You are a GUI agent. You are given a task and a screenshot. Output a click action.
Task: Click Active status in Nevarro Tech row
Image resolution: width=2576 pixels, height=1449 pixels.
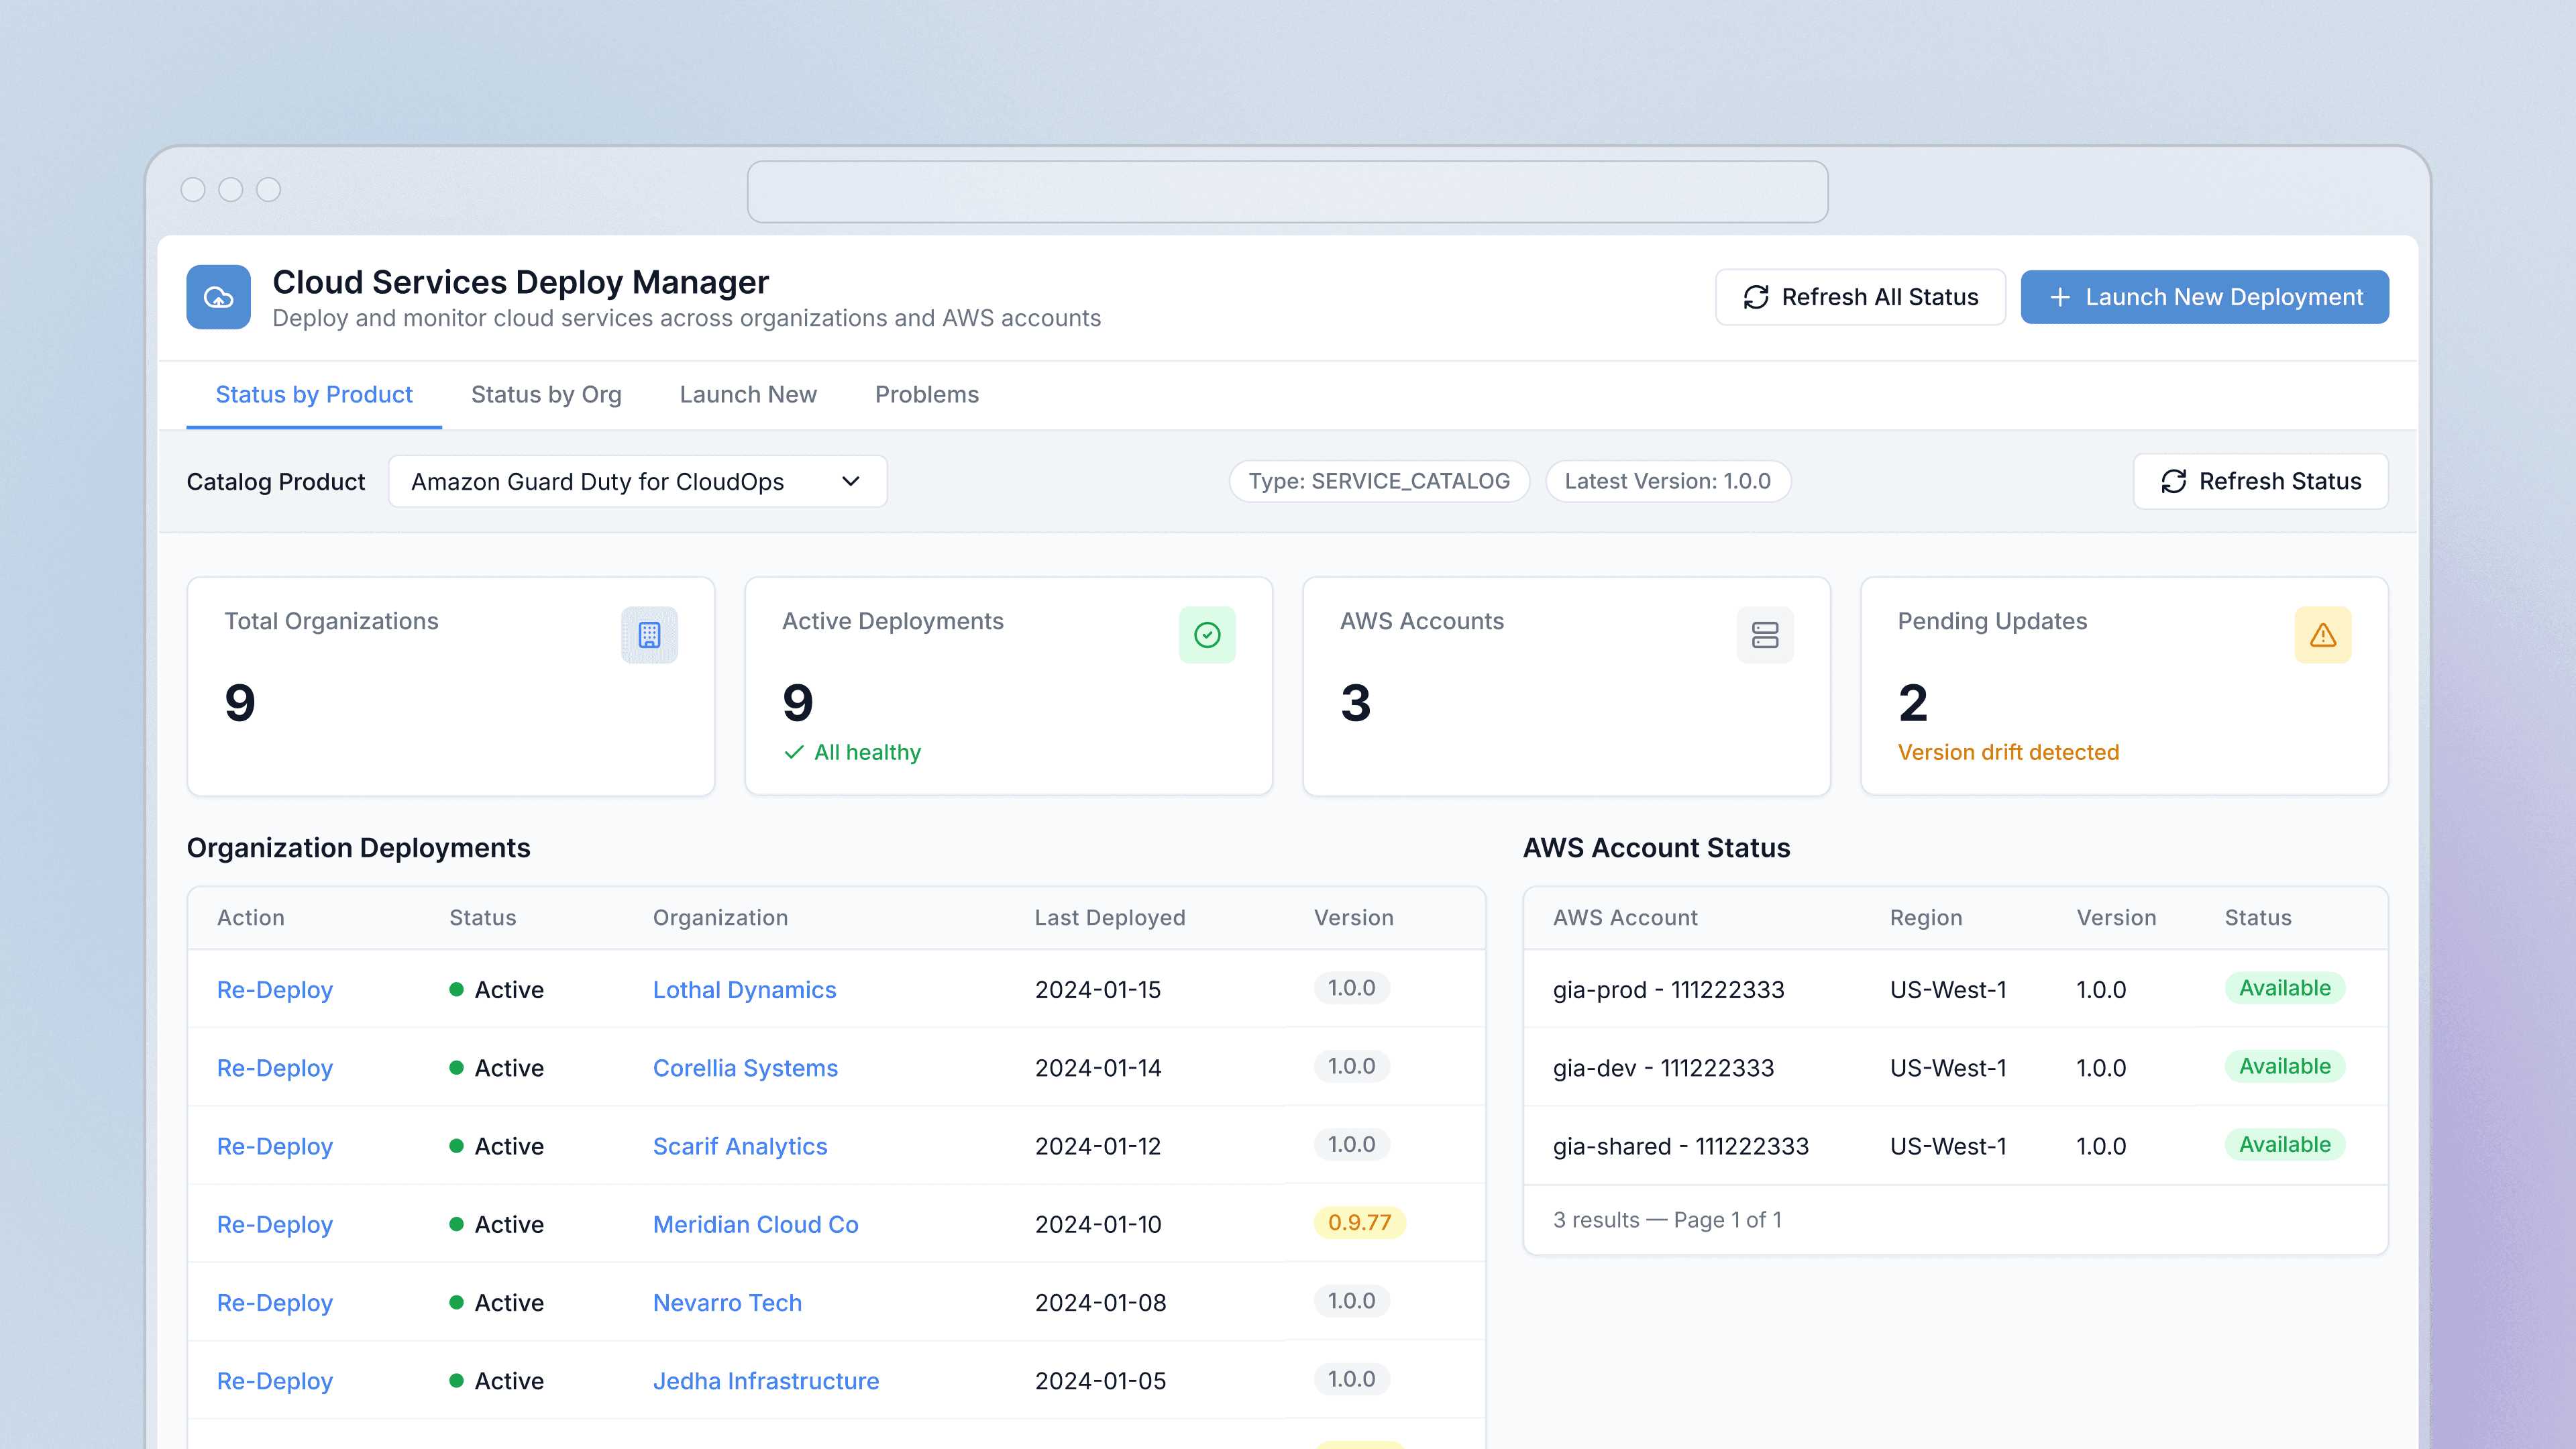point(496,1302)
